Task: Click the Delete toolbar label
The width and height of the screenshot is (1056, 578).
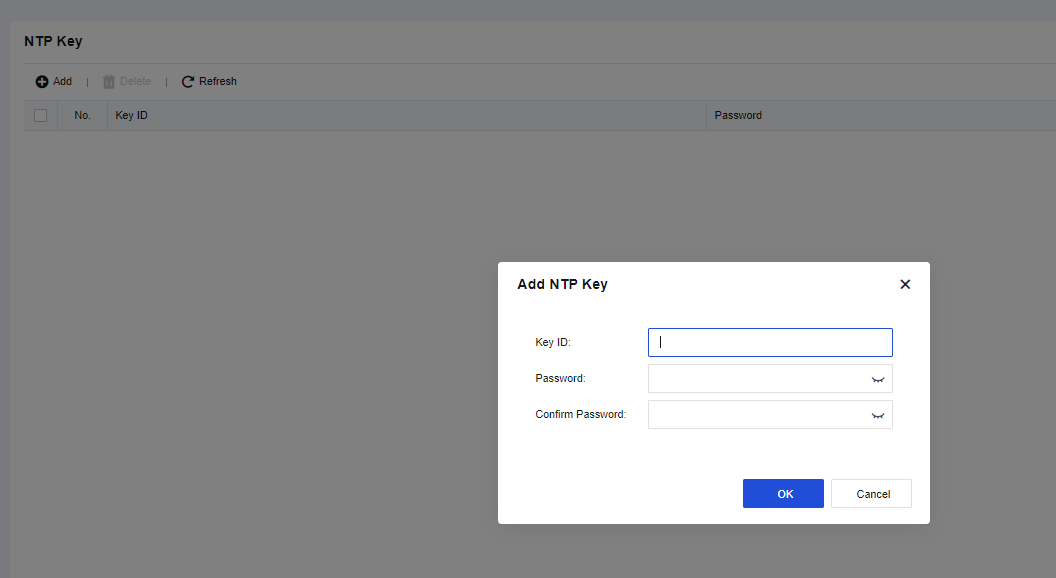Action: point(136,82)
